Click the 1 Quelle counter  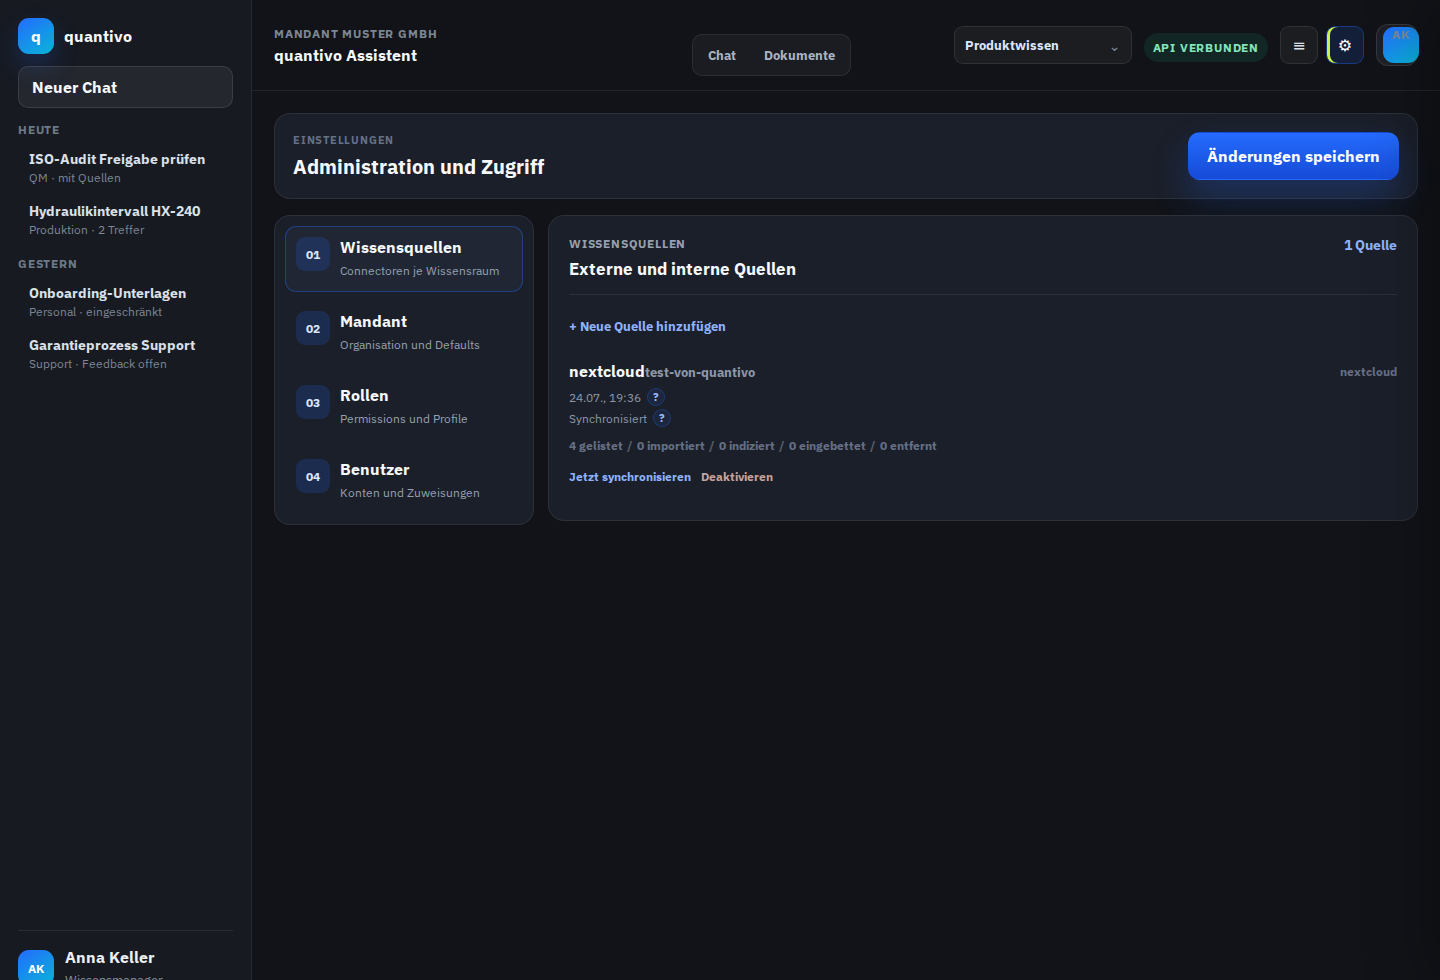click(1370, 245)
